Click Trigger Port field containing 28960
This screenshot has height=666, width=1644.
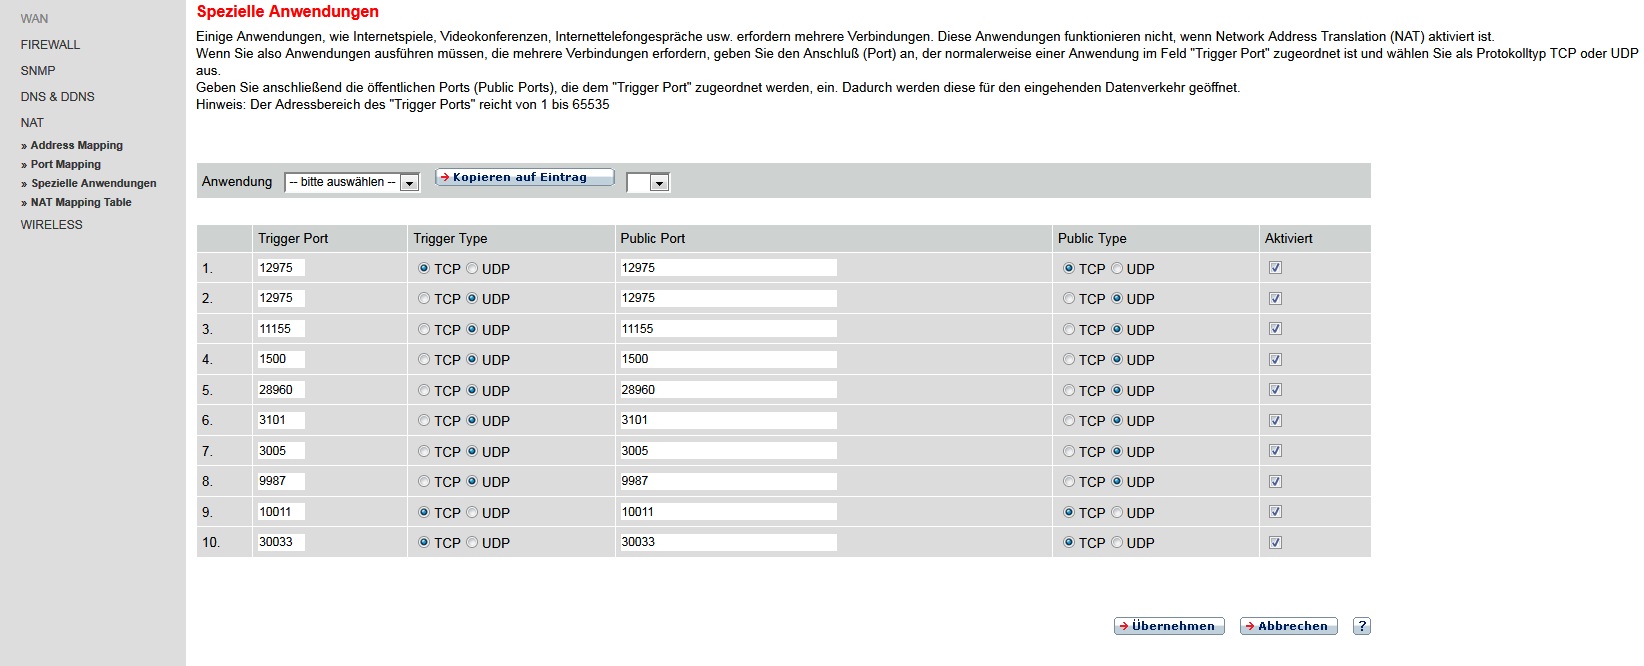(x=280, y=390)
